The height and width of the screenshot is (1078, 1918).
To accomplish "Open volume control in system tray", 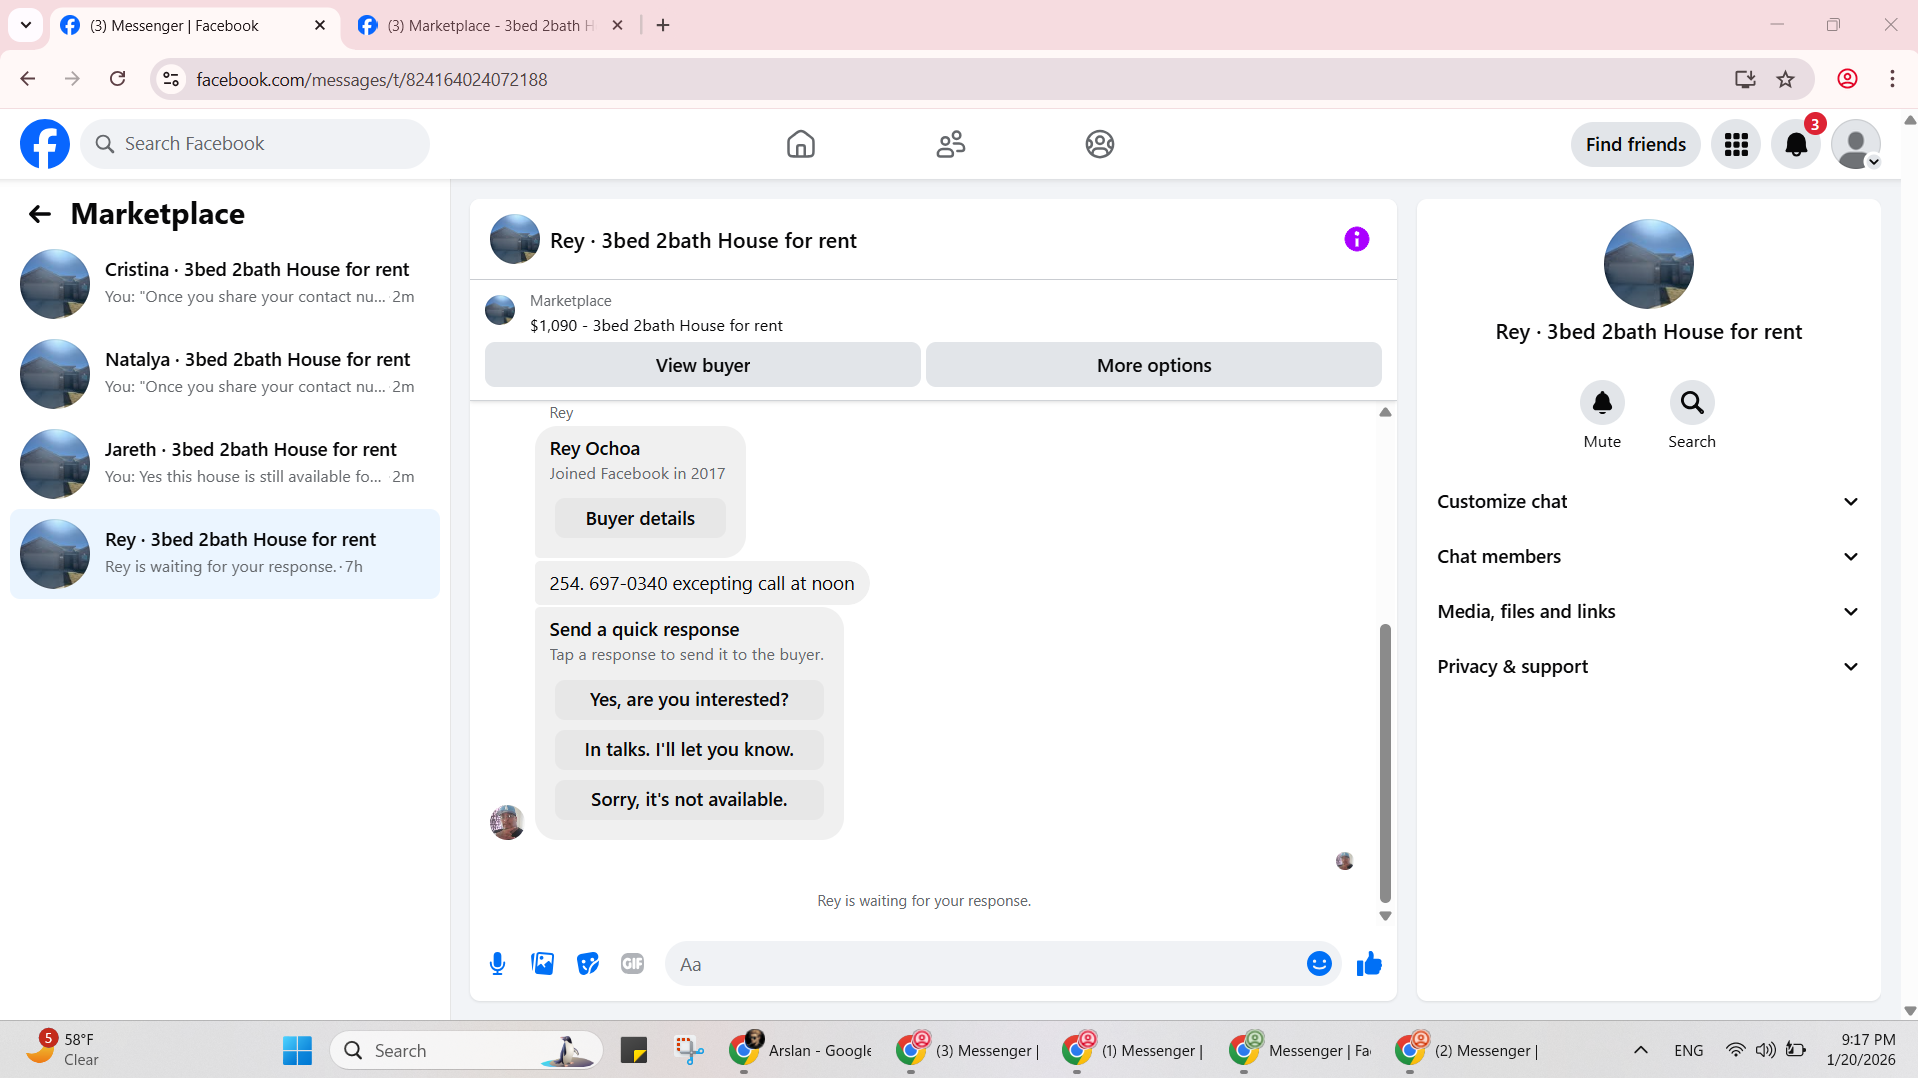I will (x=1766, y=1050).
